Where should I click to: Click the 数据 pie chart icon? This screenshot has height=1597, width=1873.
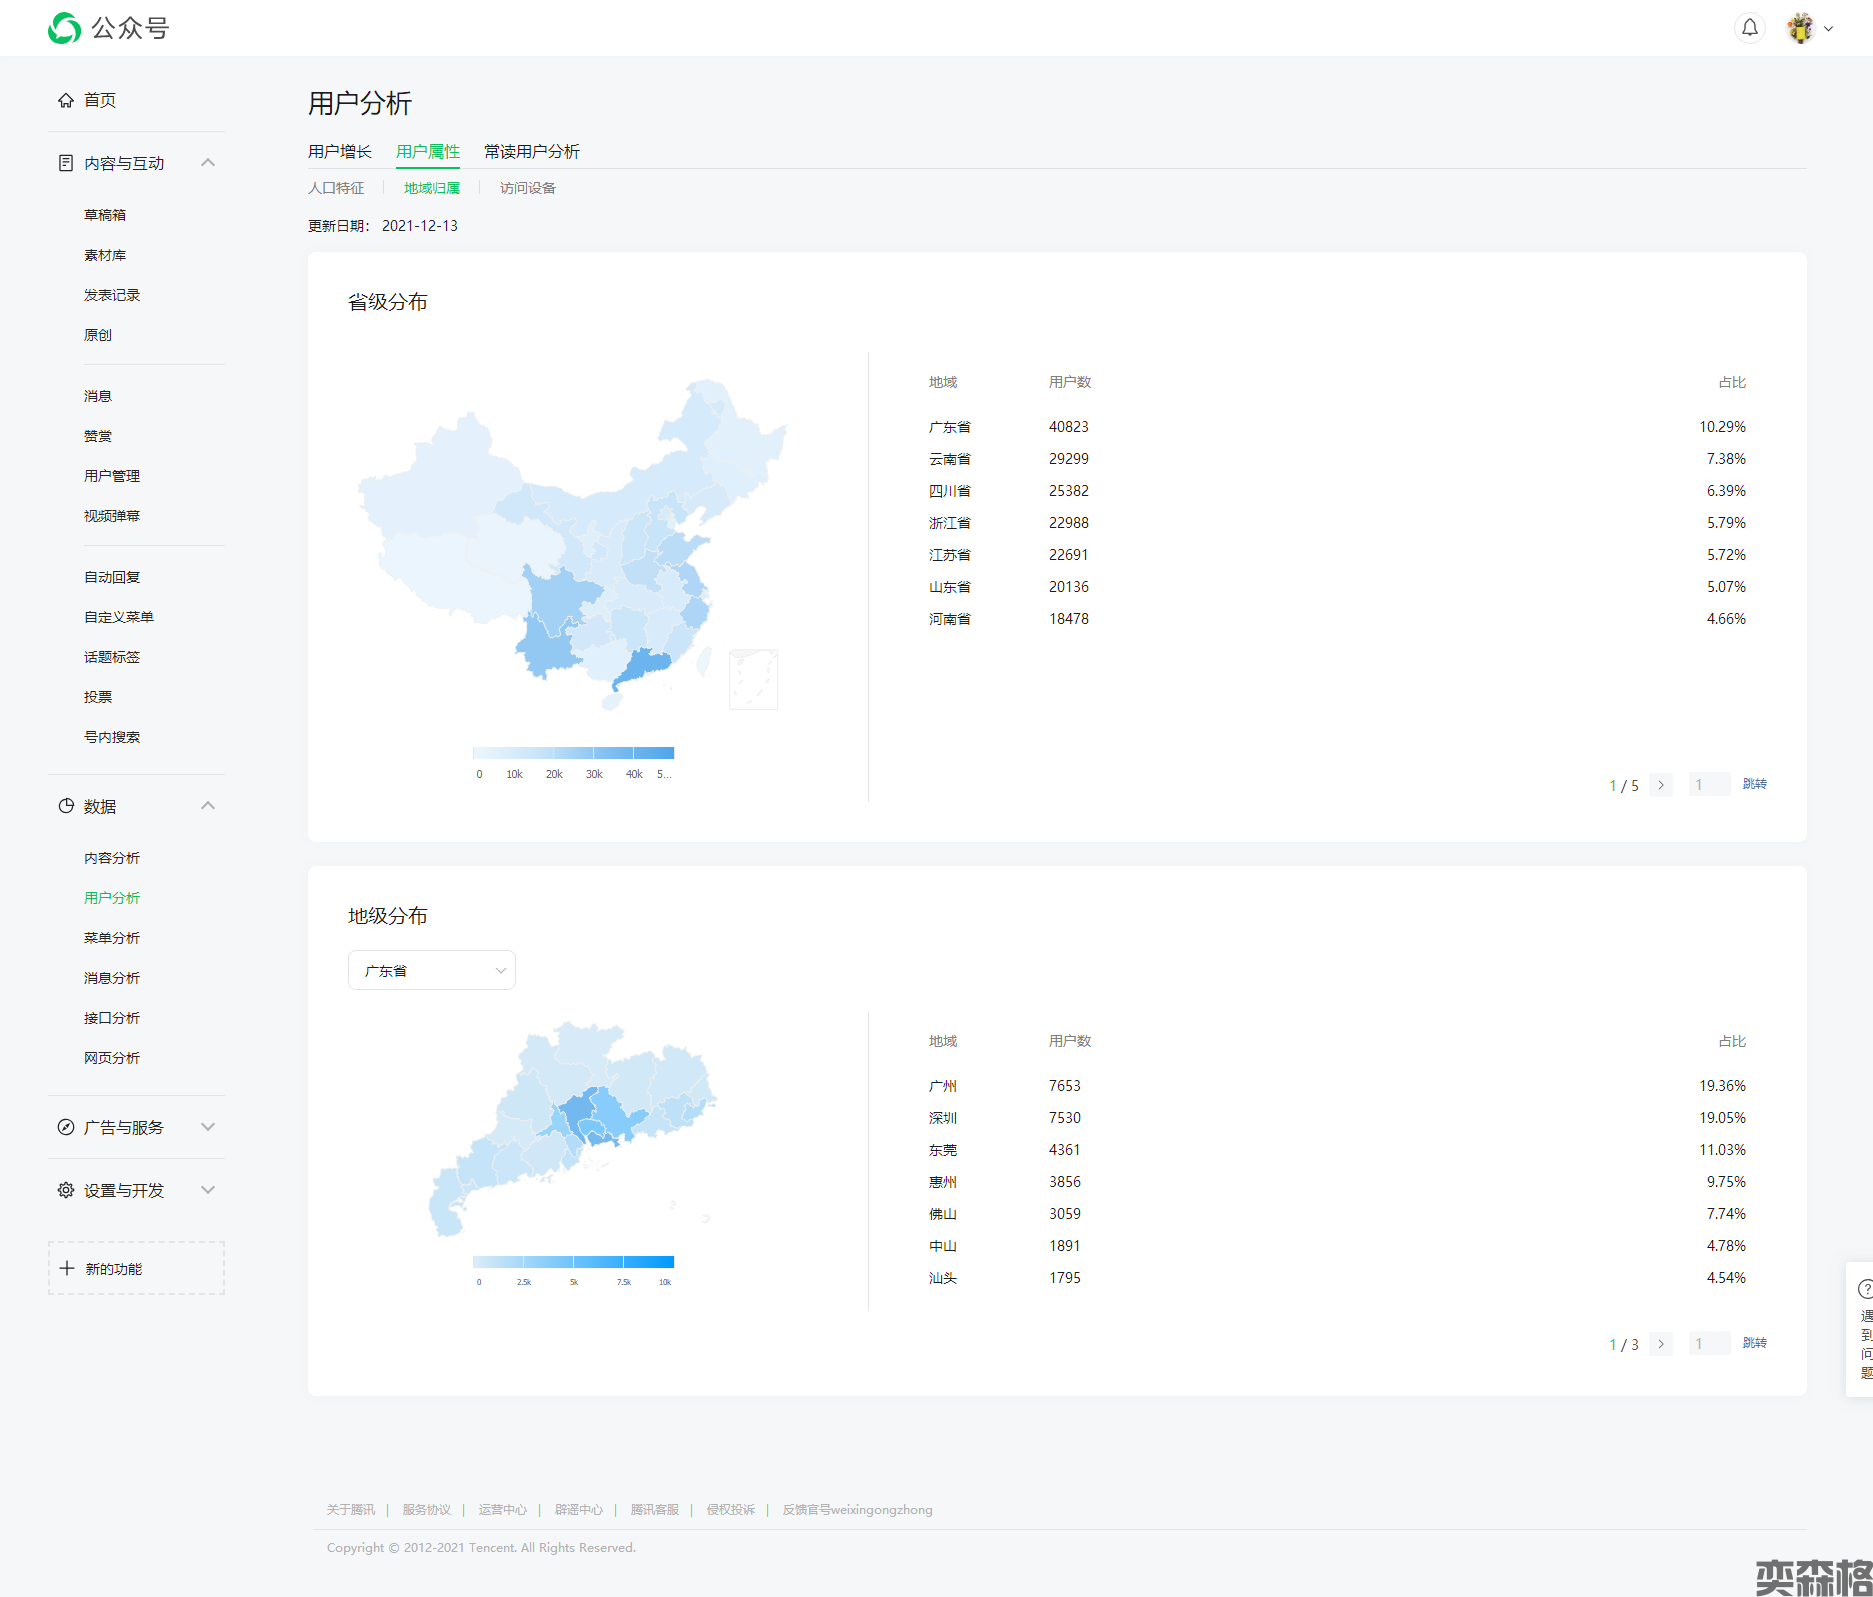coord(66,806)
